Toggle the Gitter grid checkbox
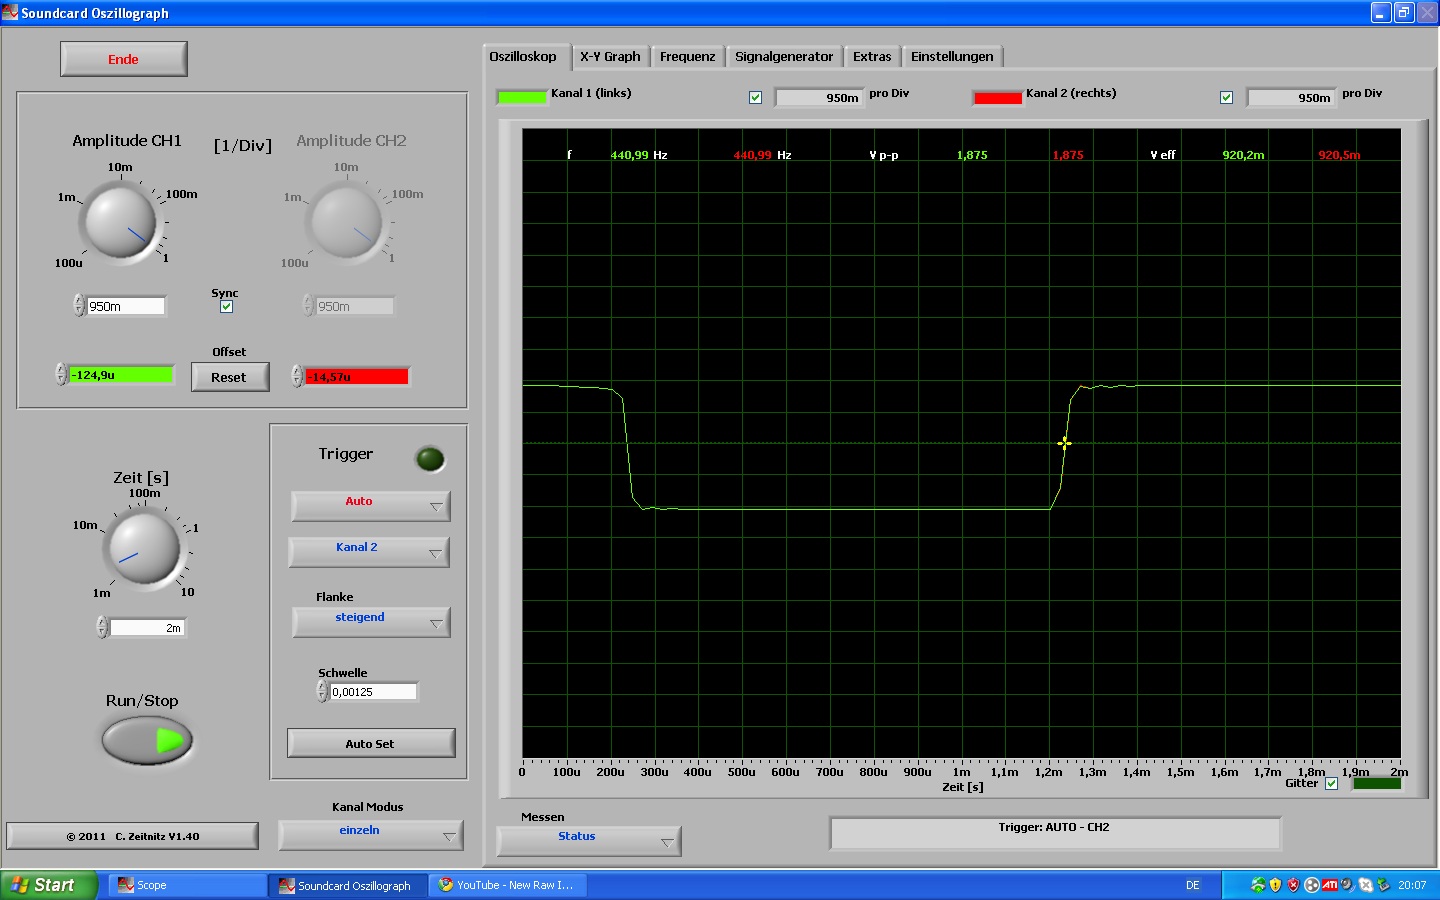The width and height of the screenshot is (1440, 900). click(x=1331, y=784)
